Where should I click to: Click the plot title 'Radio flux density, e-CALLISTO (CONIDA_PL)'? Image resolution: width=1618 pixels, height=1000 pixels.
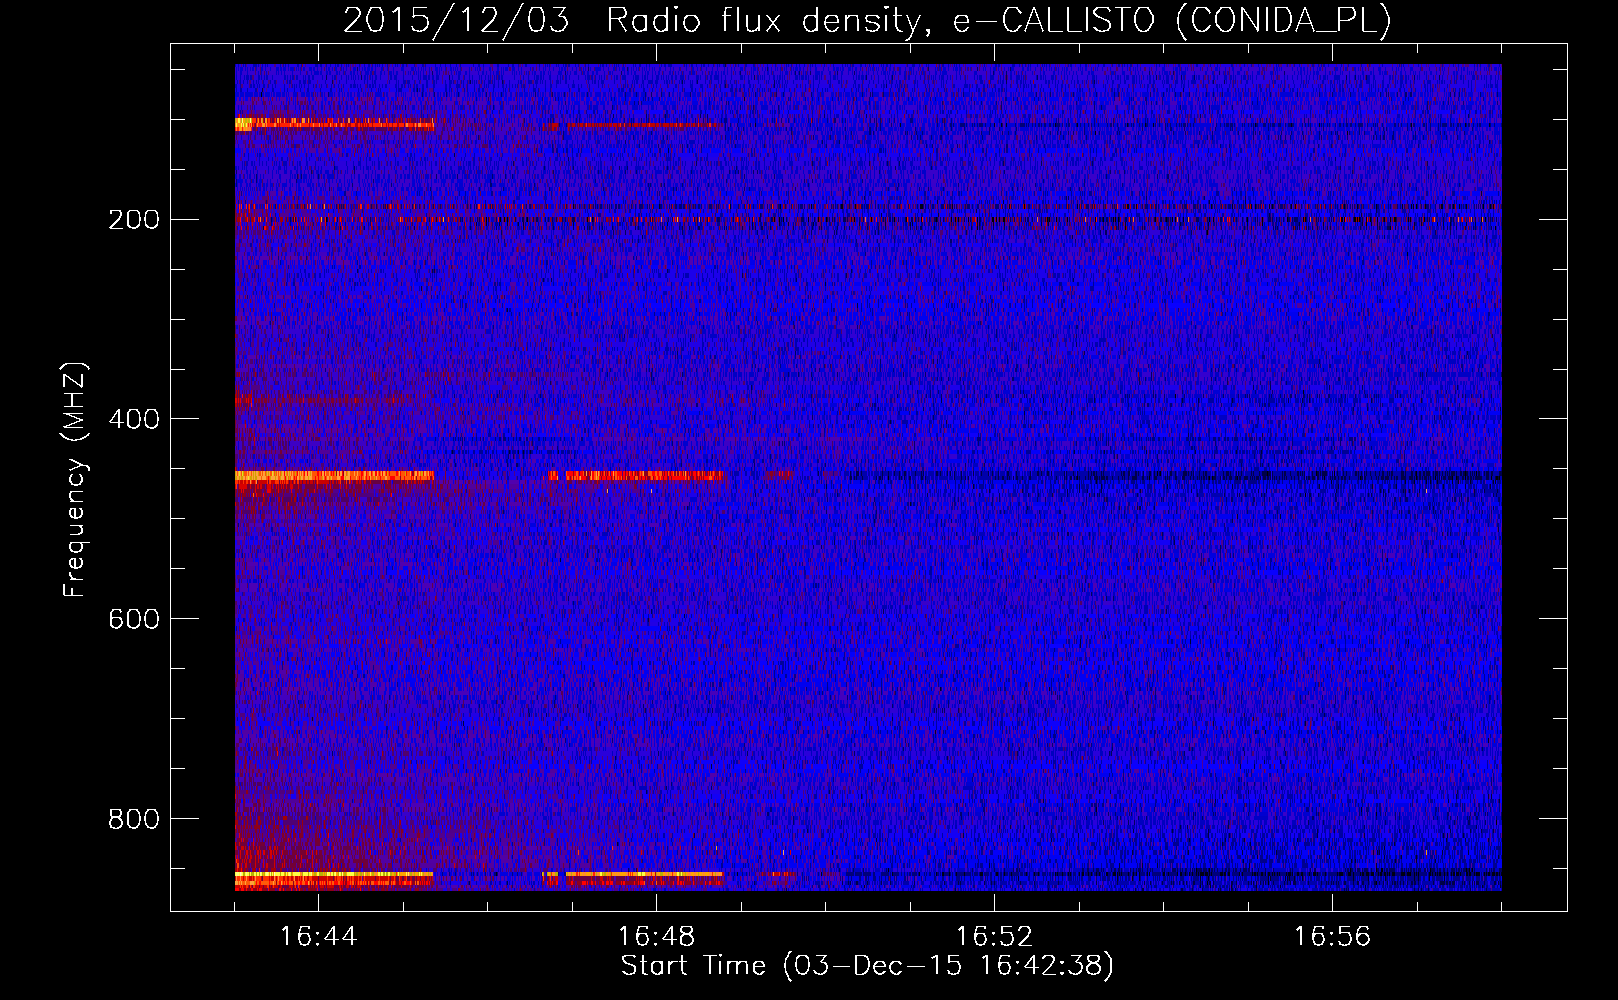tap(999, 20)
